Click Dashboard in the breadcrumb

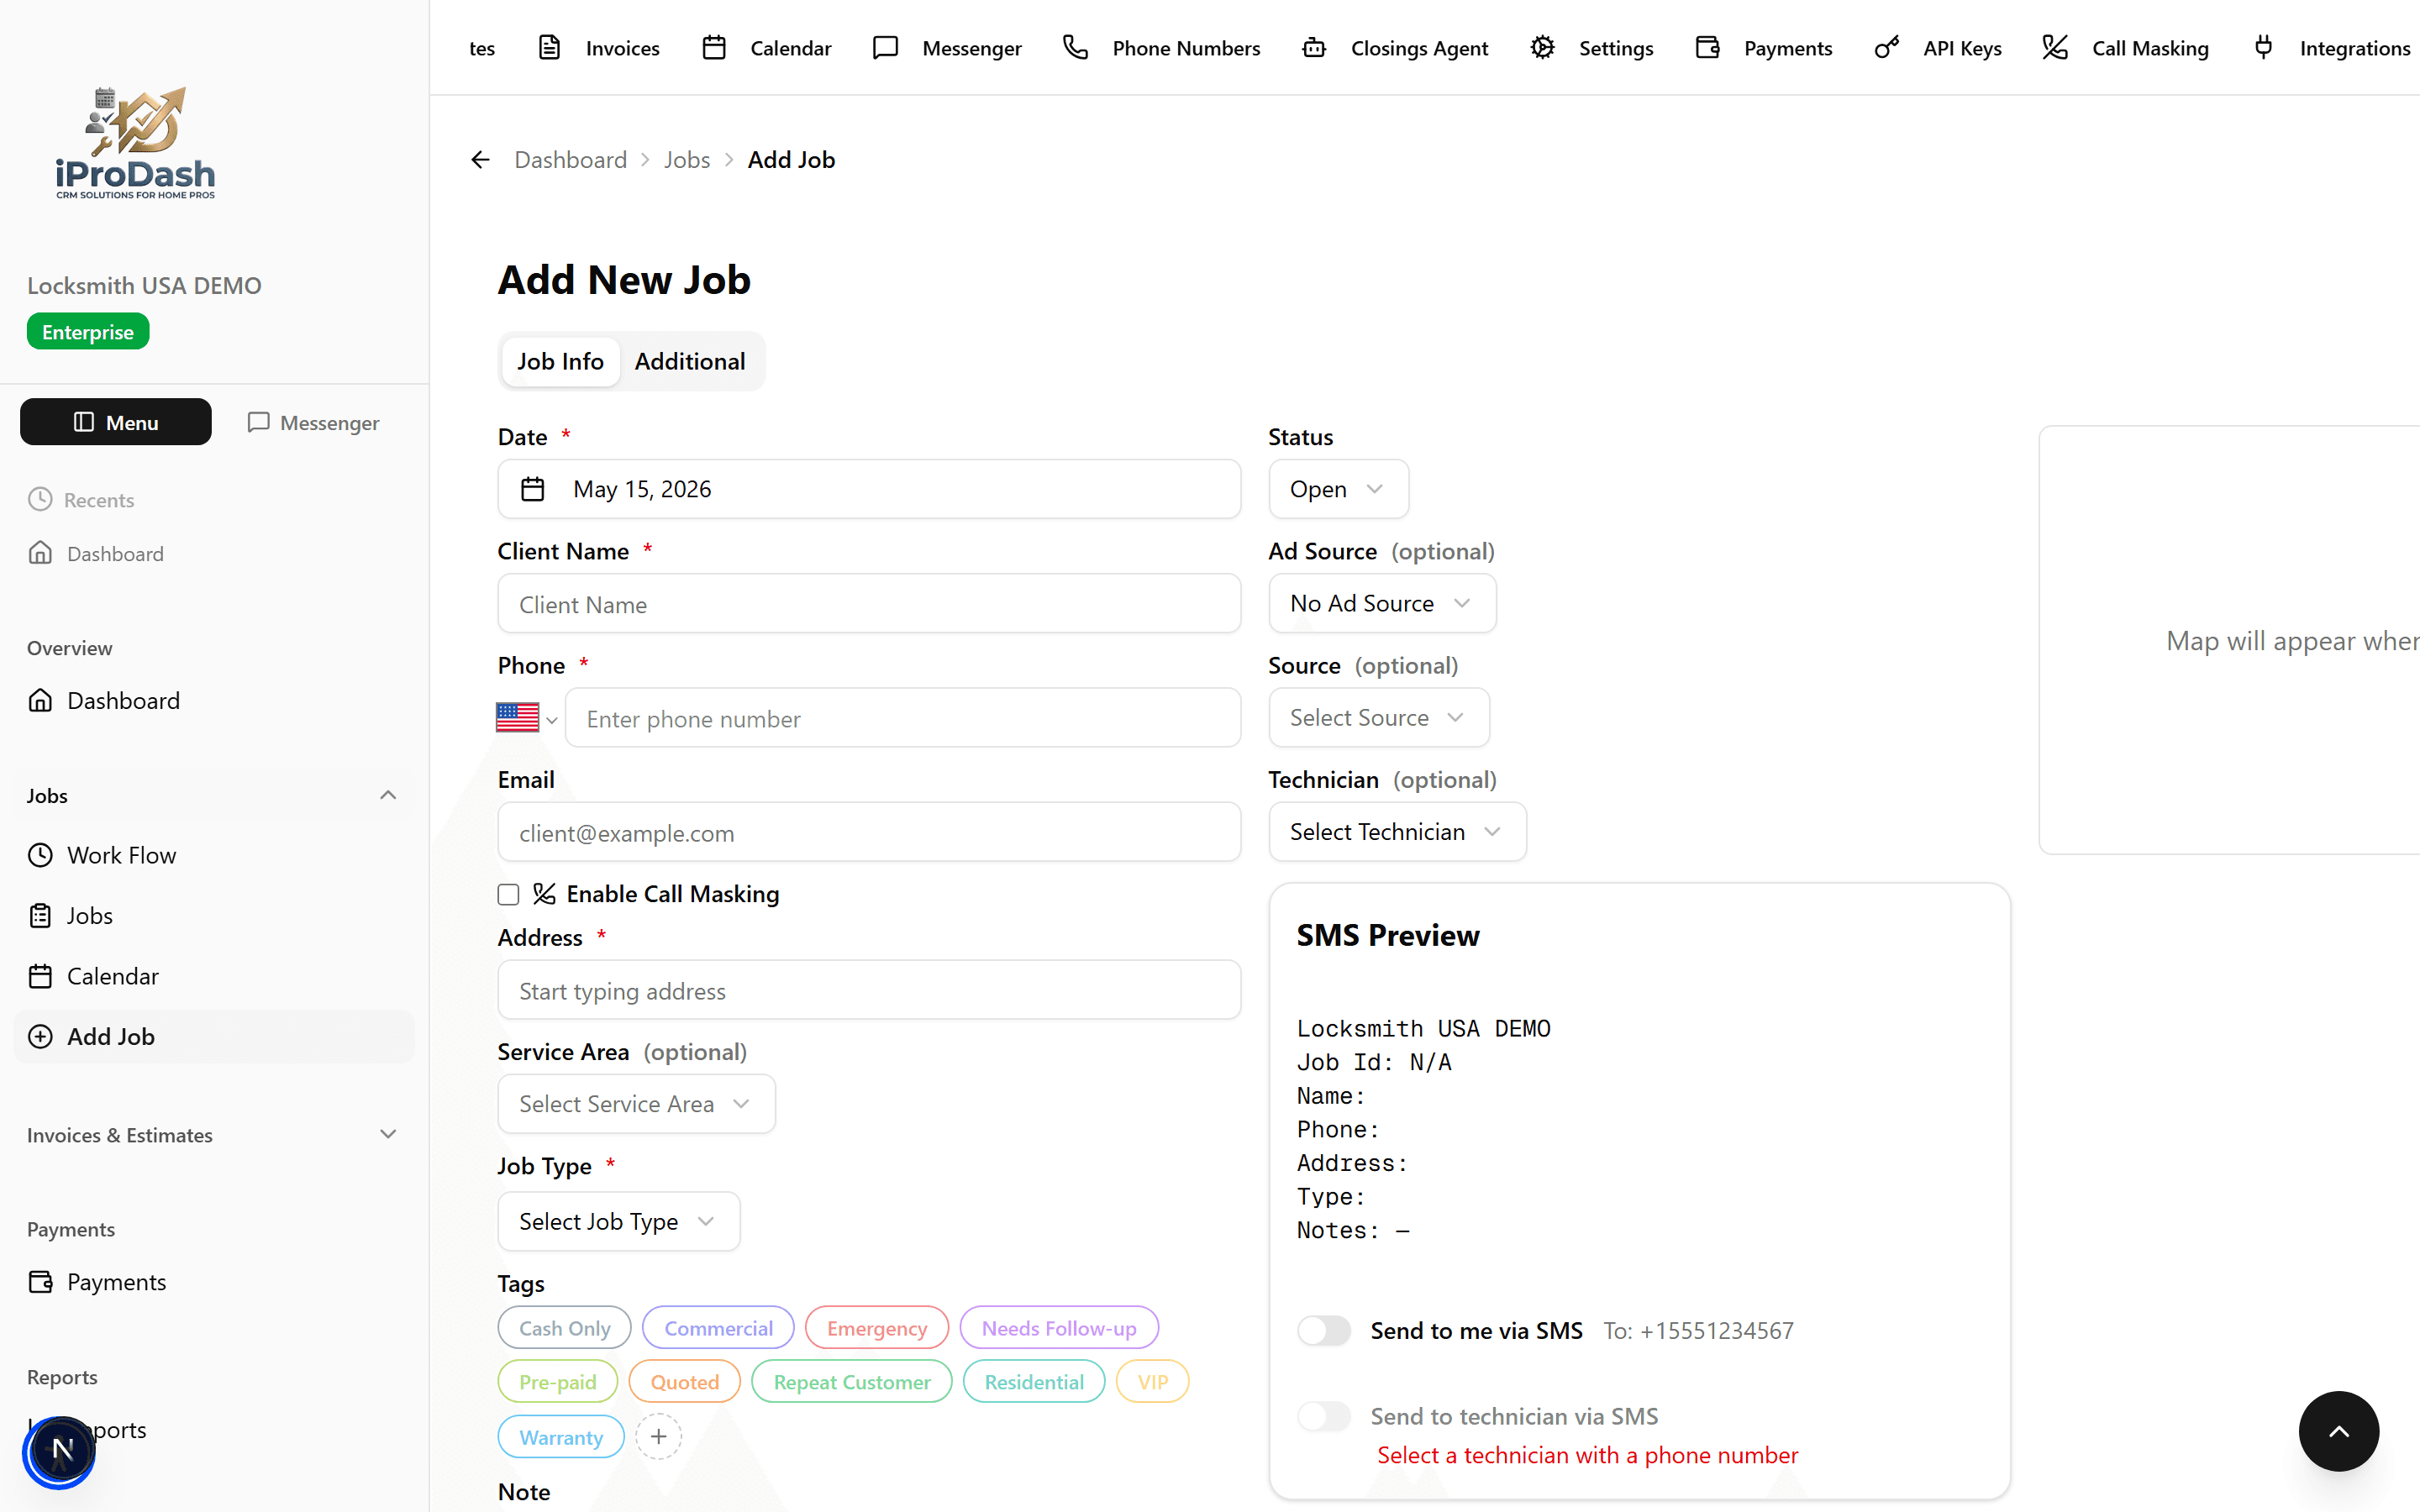[570, 160]
